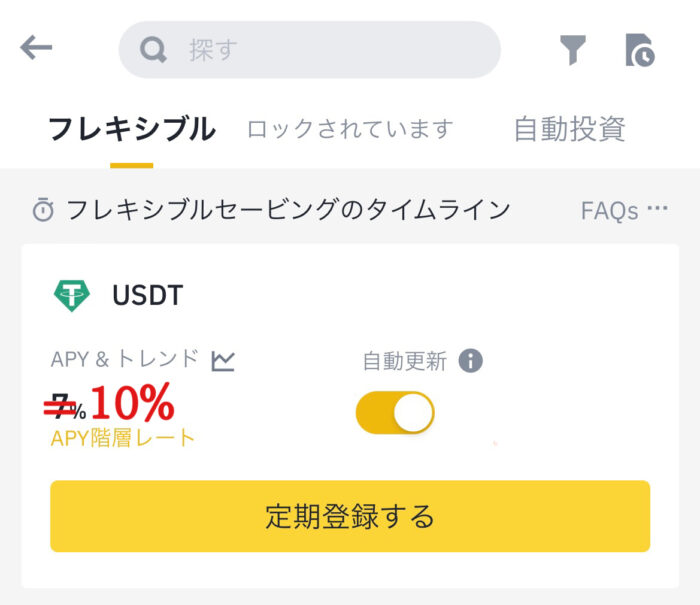Open the history document-clock icon
This screenshot has width=700, height=605.
640,50
